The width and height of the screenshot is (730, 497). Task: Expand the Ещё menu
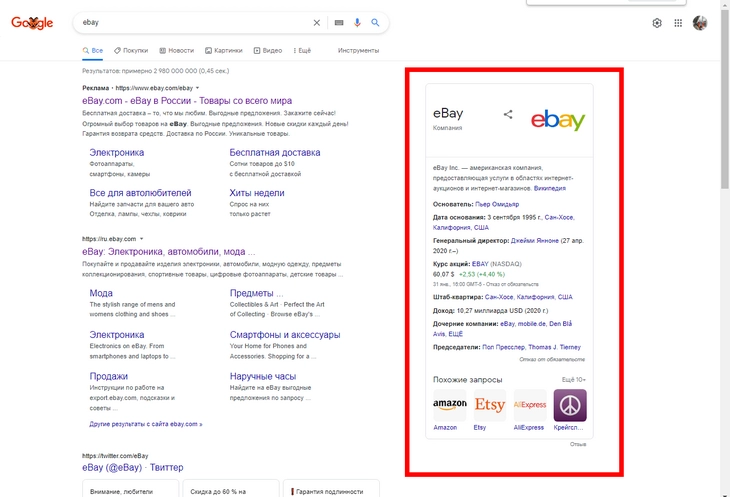pos(302,50)
